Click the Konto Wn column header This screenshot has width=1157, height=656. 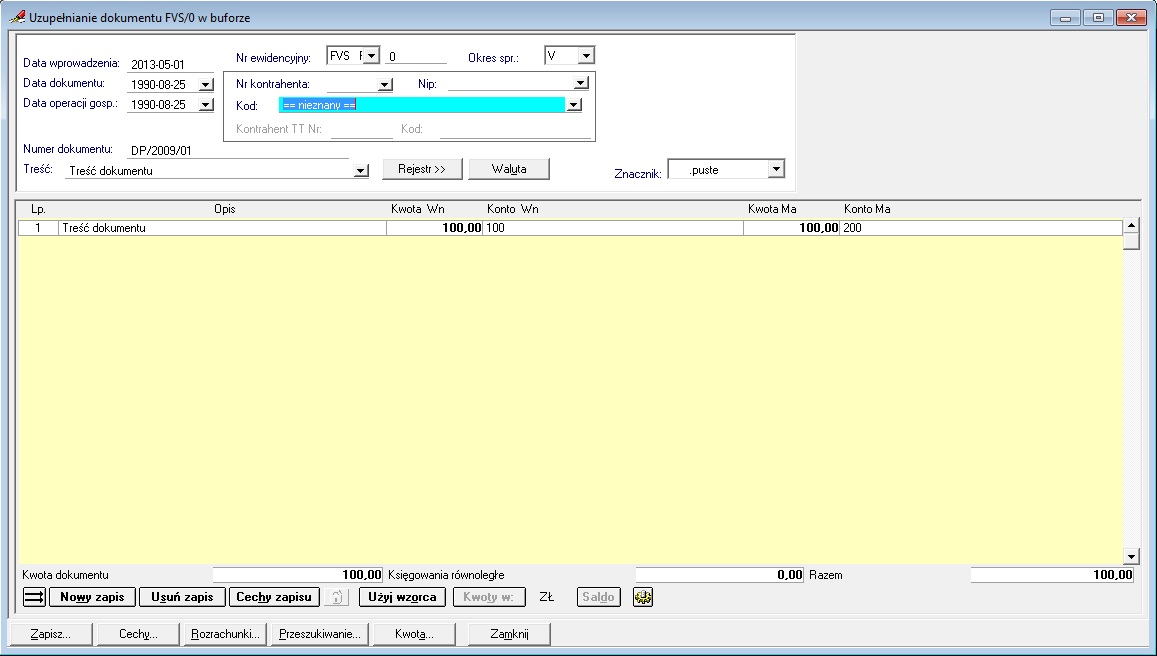512,209
